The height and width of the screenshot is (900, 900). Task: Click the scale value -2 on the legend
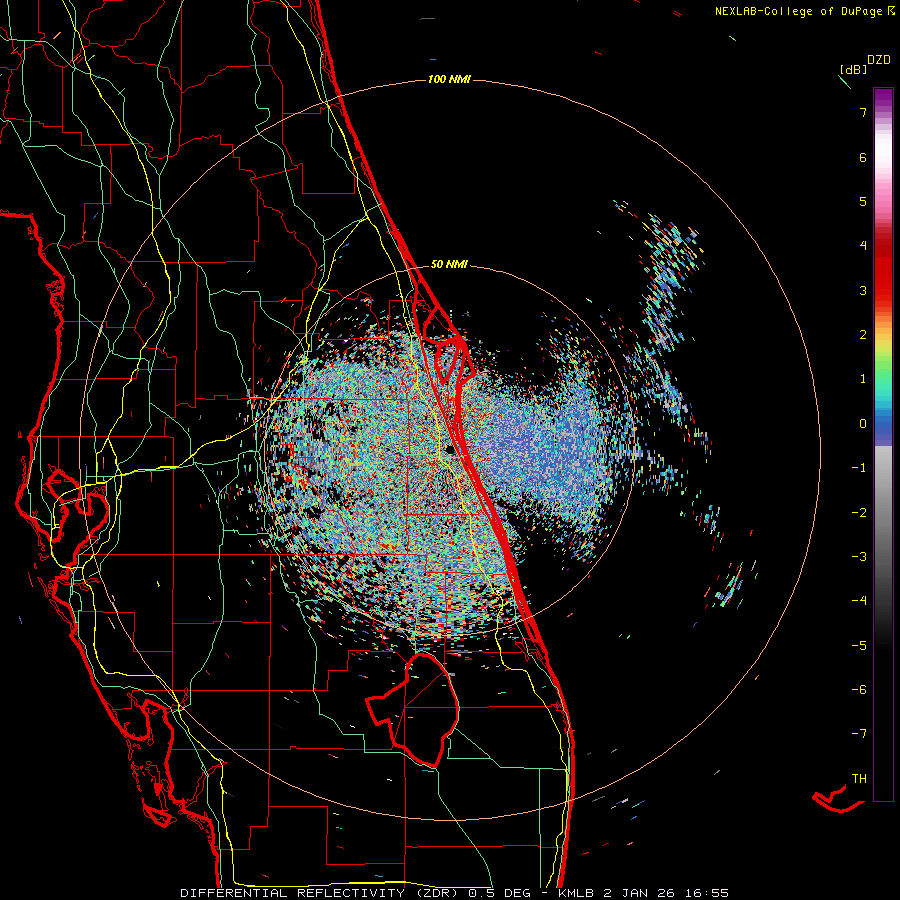click(859, 512)
